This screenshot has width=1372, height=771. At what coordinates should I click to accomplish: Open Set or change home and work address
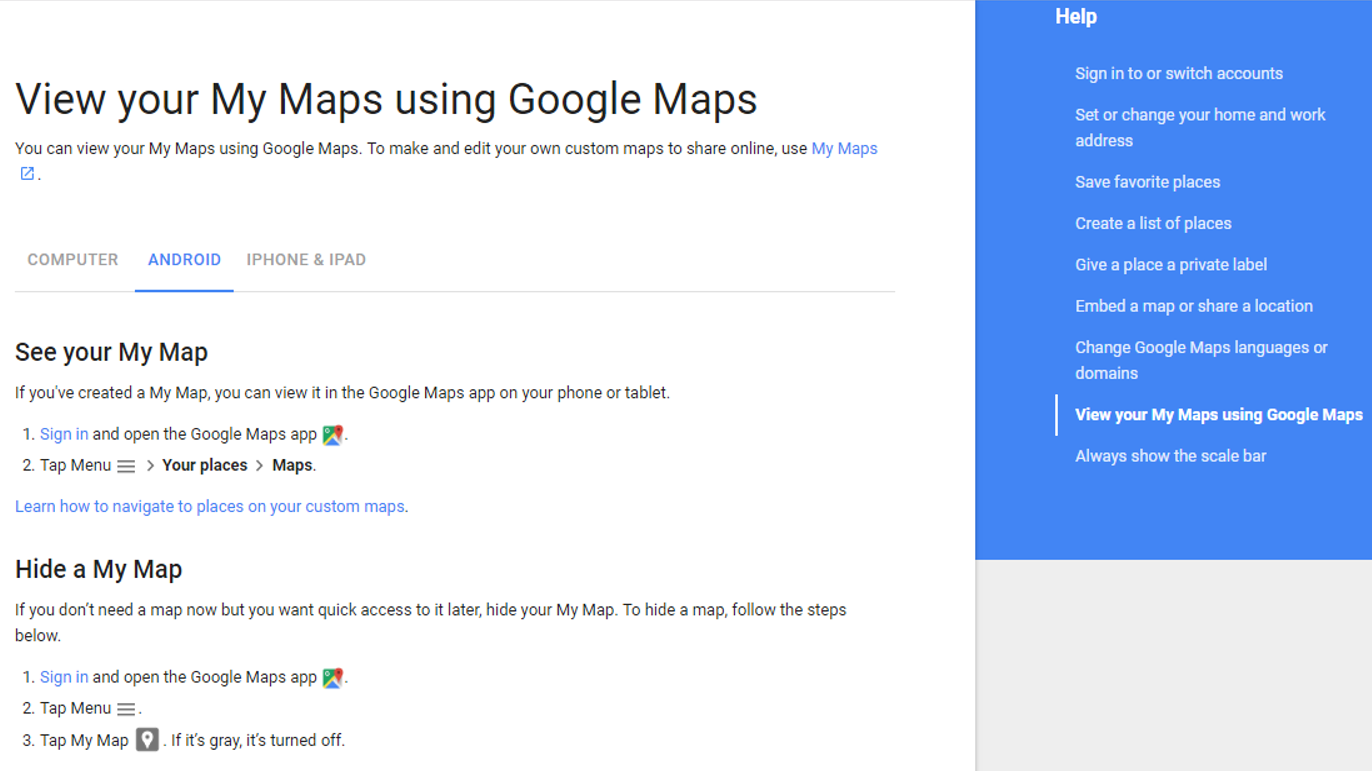[x=1200, y=128]
